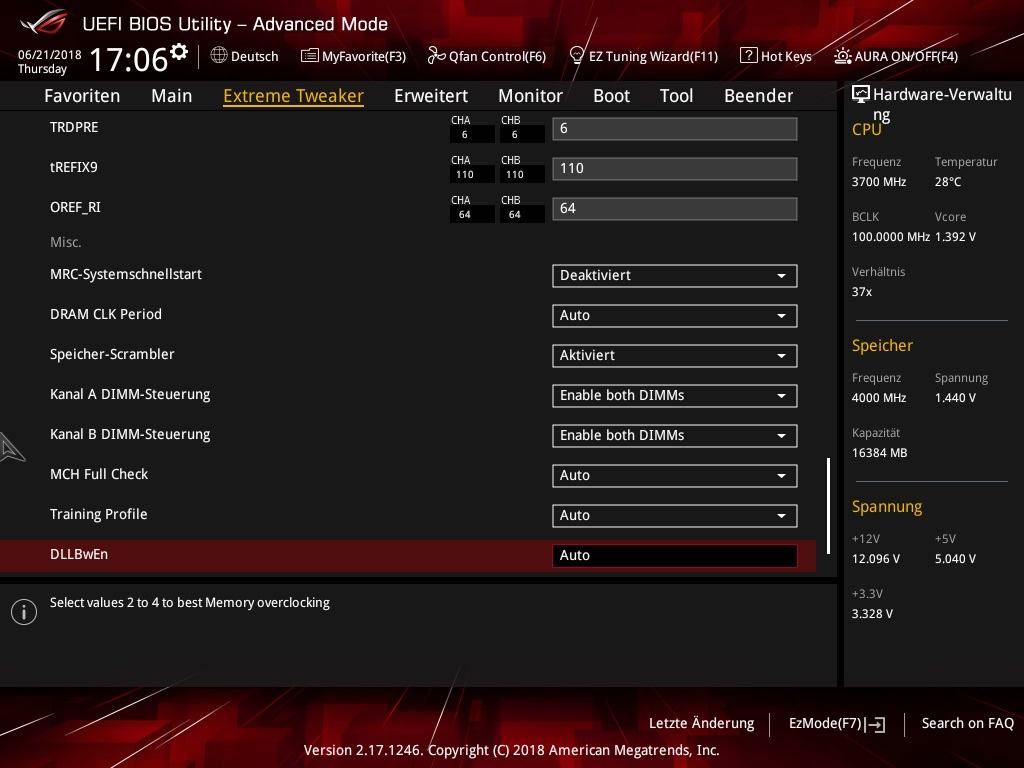The image size is (1024, 768).
Task: Change language via Deutsch label
Action: click(x=255, y=56)
